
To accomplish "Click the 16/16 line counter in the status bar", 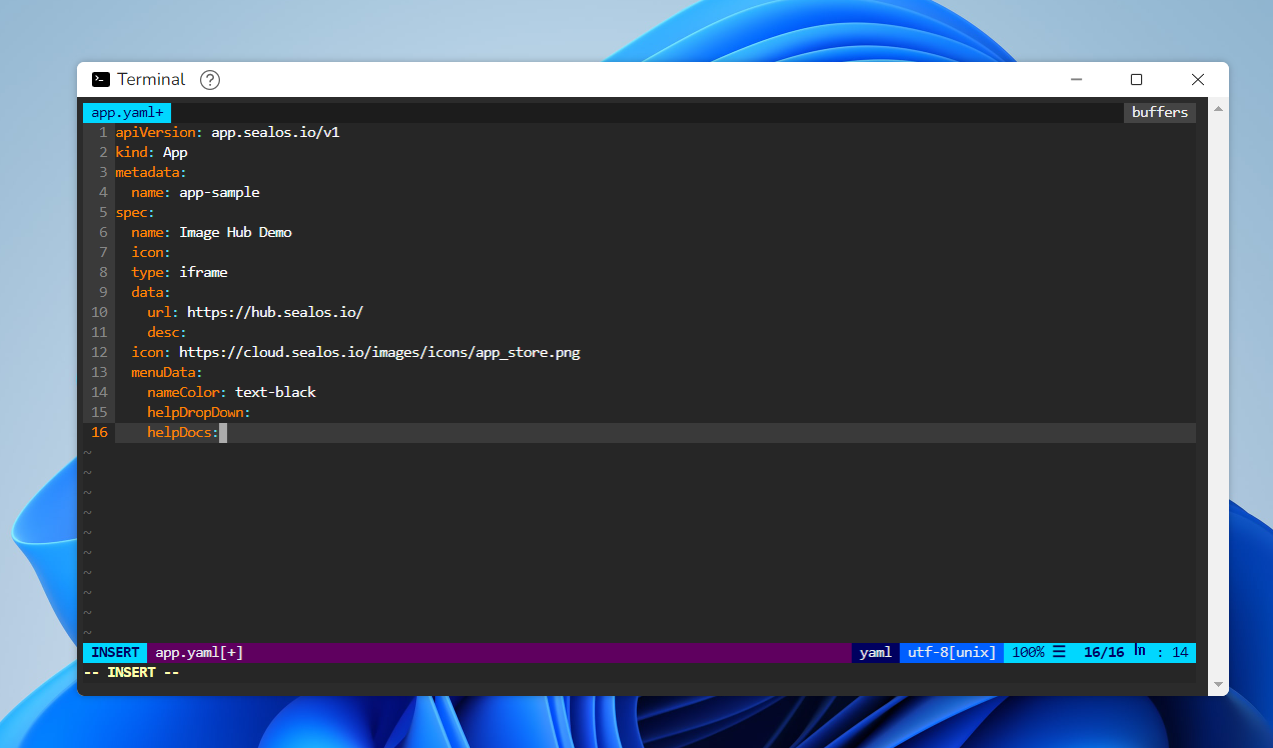I will (1103, 652).
